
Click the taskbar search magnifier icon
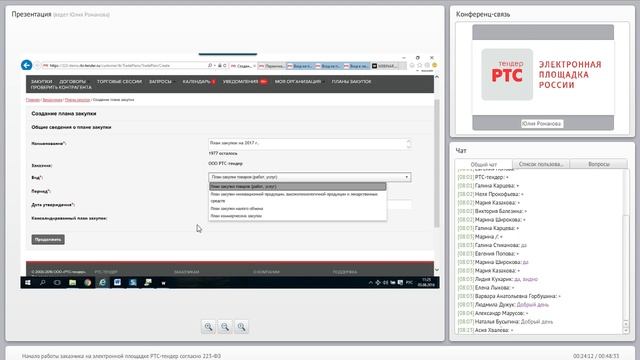[x=42, y=282]
